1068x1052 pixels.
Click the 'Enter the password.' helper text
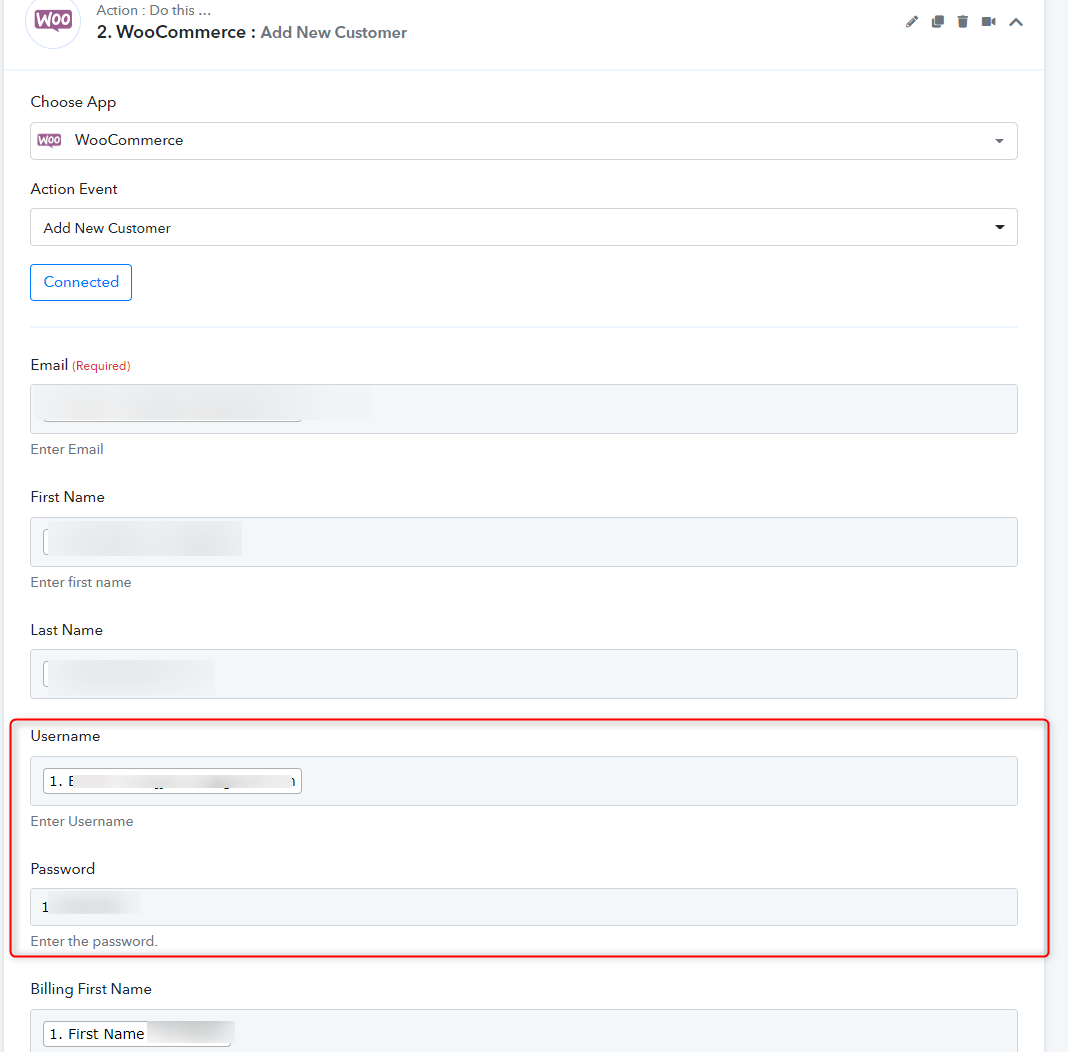[x=94, y=941]
